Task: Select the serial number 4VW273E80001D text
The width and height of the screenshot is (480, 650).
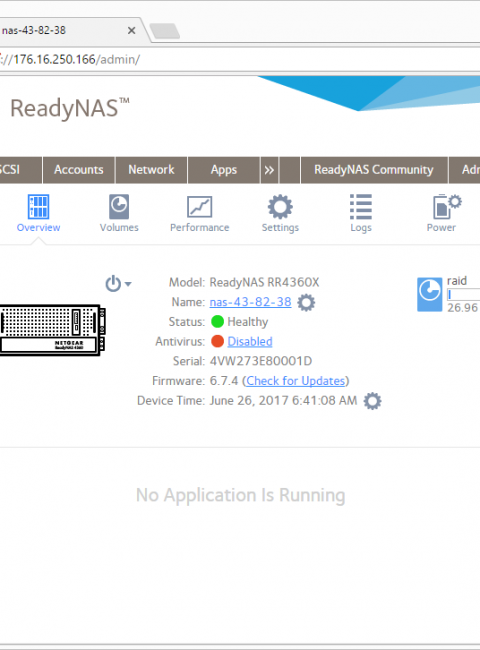Action: point(261,361)
